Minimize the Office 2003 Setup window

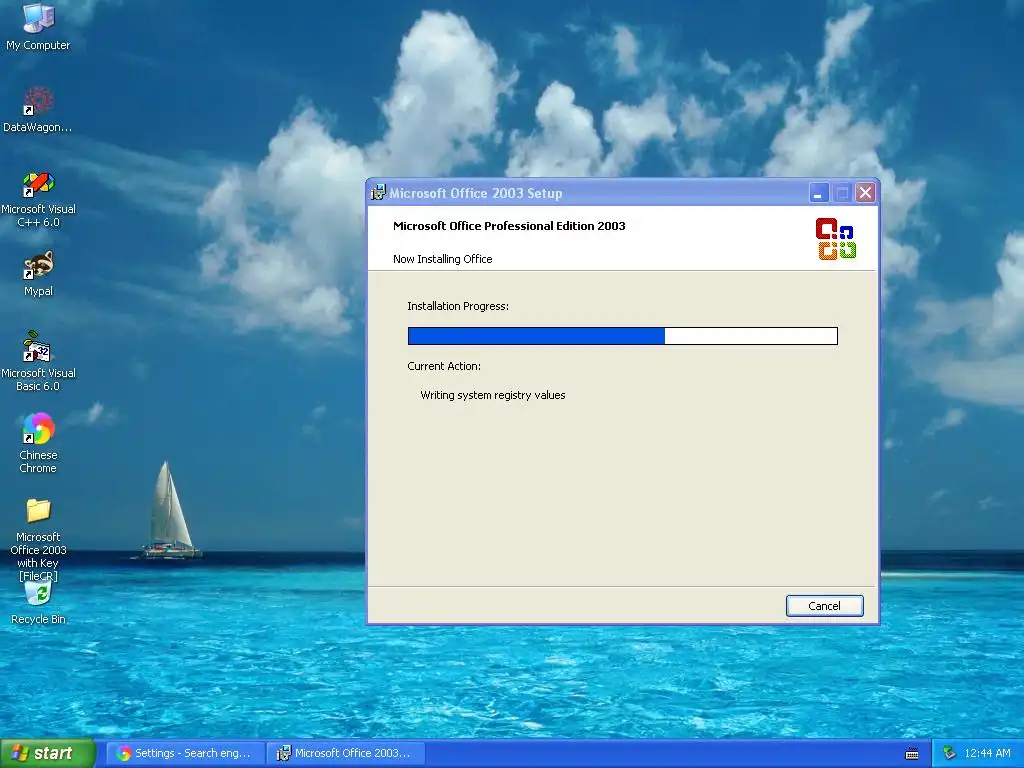818,193
